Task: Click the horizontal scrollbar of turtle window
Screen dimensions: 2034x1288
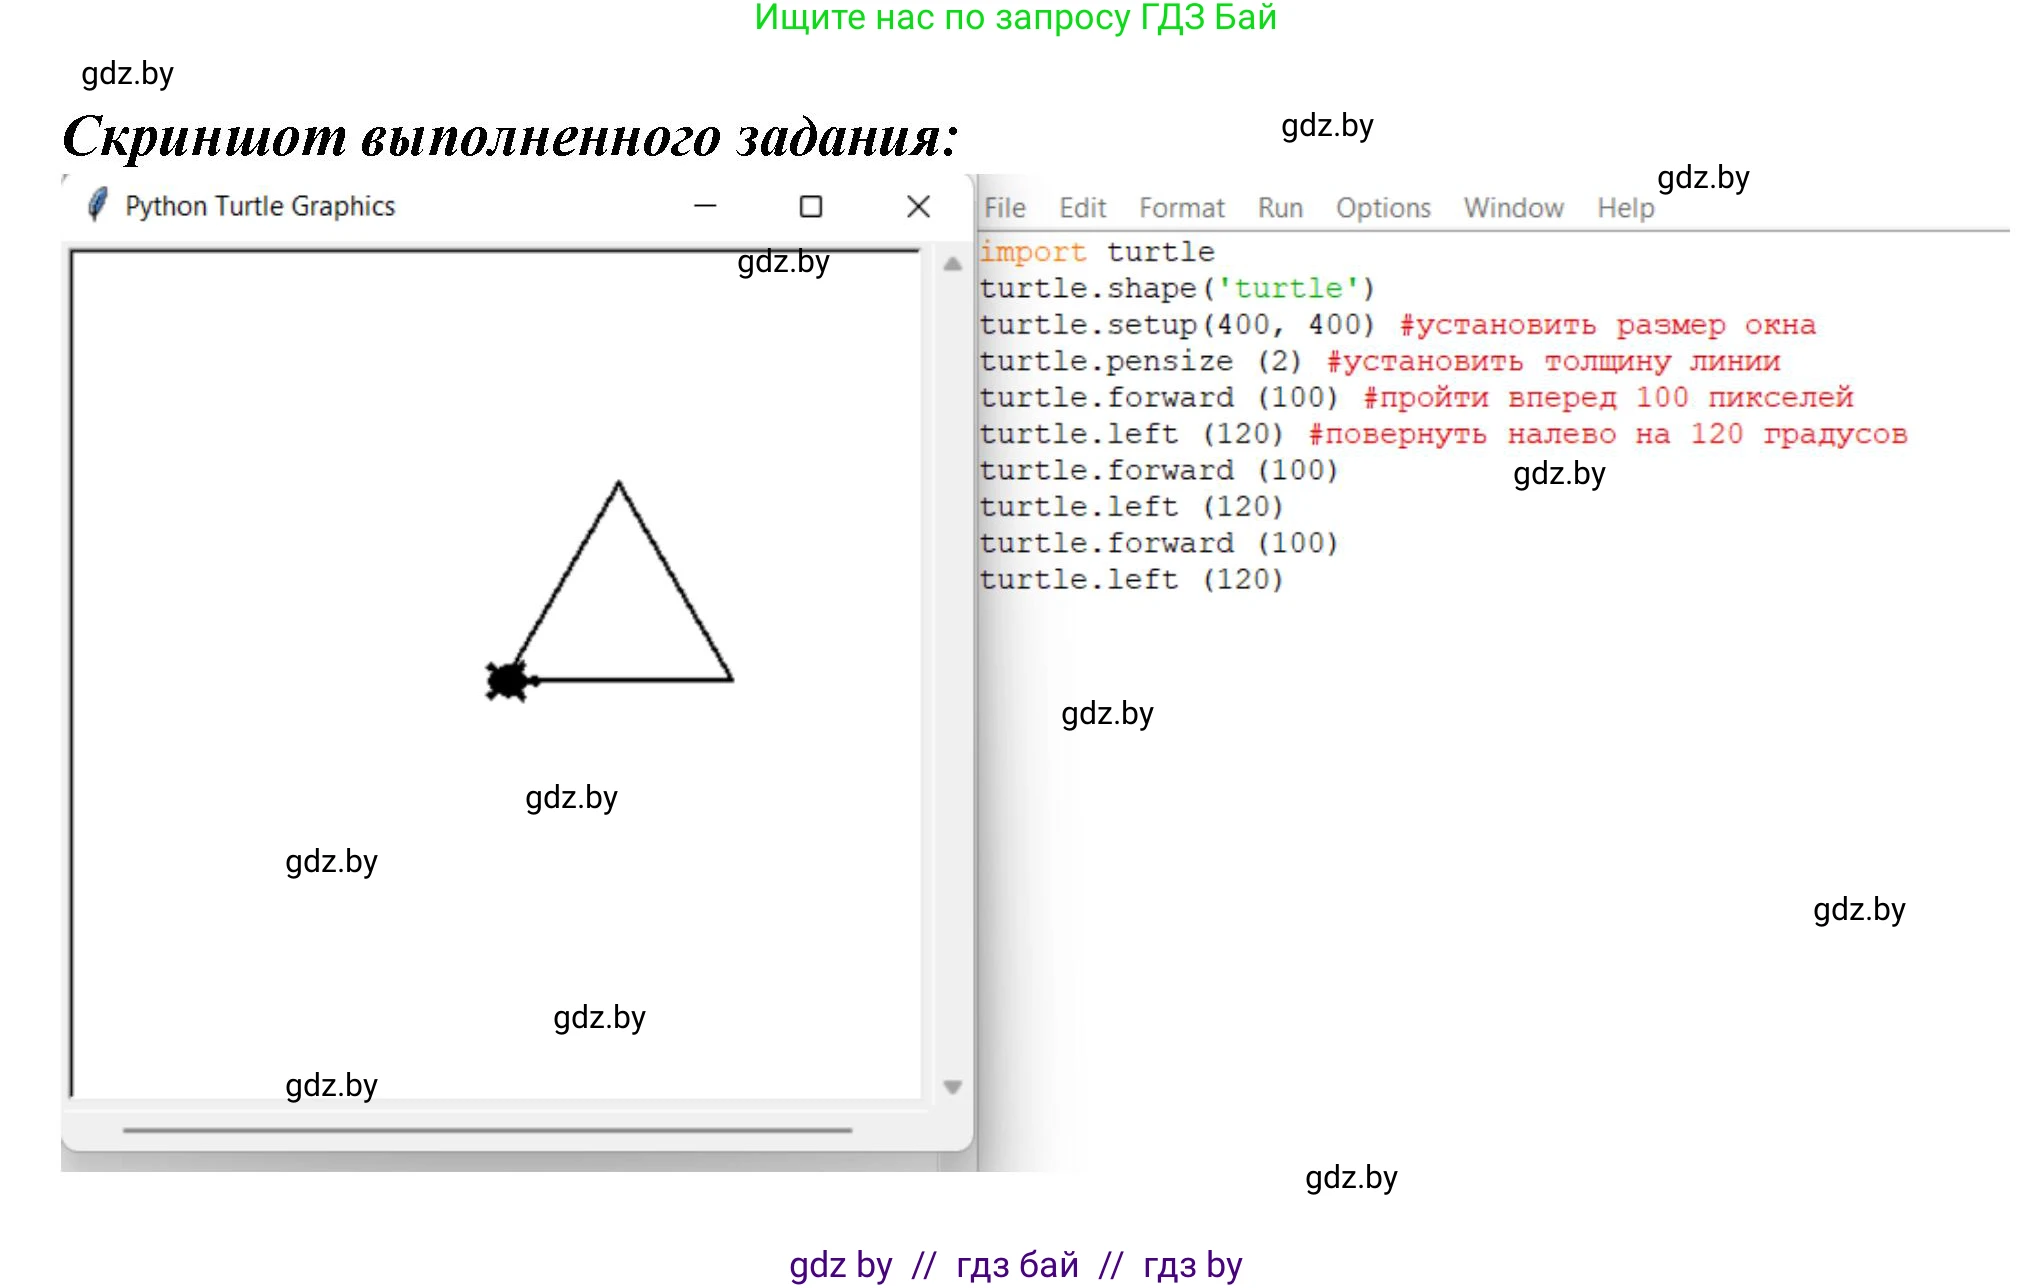Action: pos(487,1130)
